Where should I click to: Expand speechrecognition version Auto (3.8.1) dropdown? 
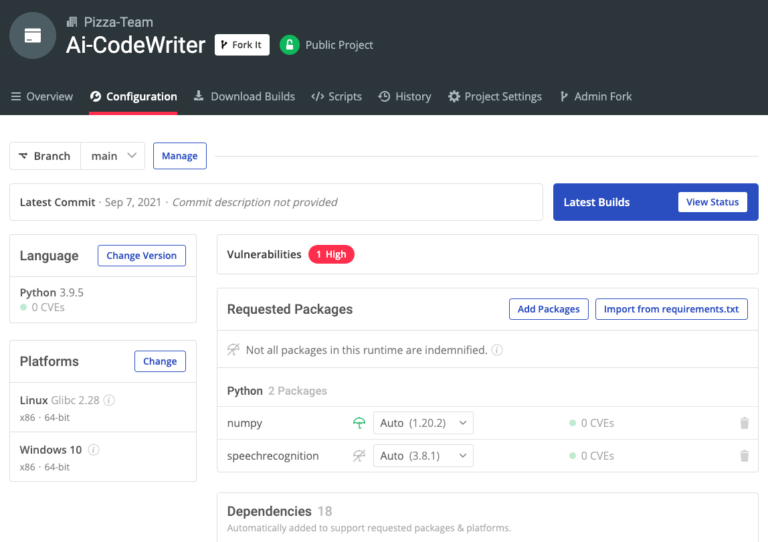(x=423, y=456)
